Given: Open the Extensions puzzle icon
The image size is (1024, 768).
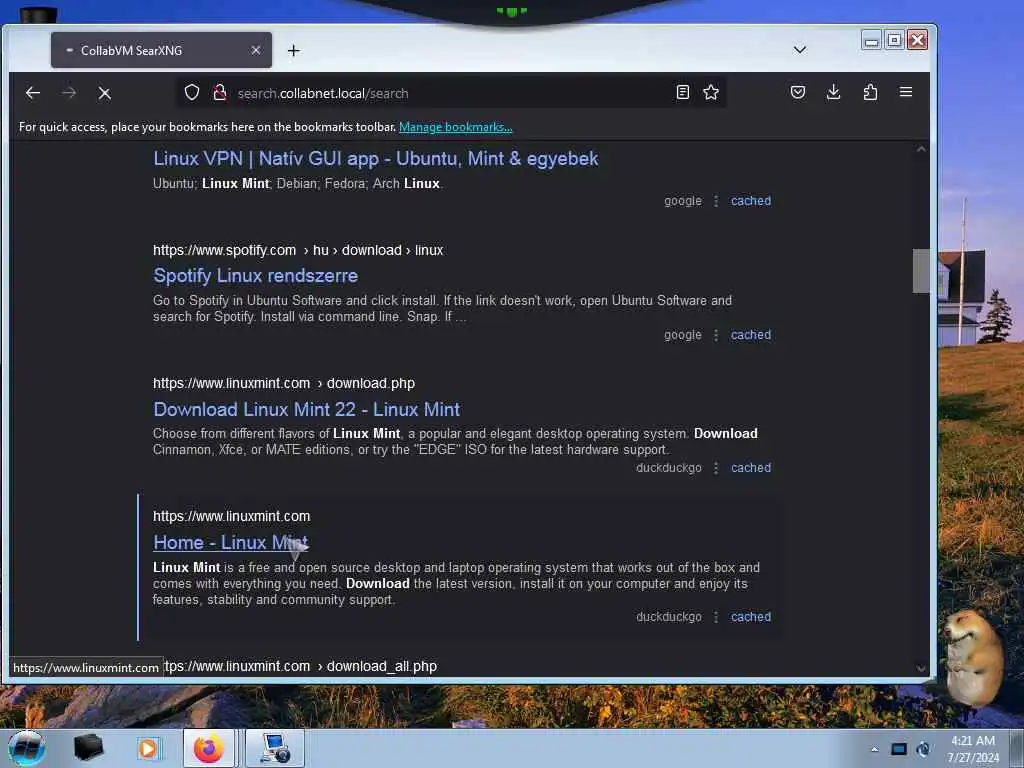Looking at the screenshot, I should pos(870,92).
